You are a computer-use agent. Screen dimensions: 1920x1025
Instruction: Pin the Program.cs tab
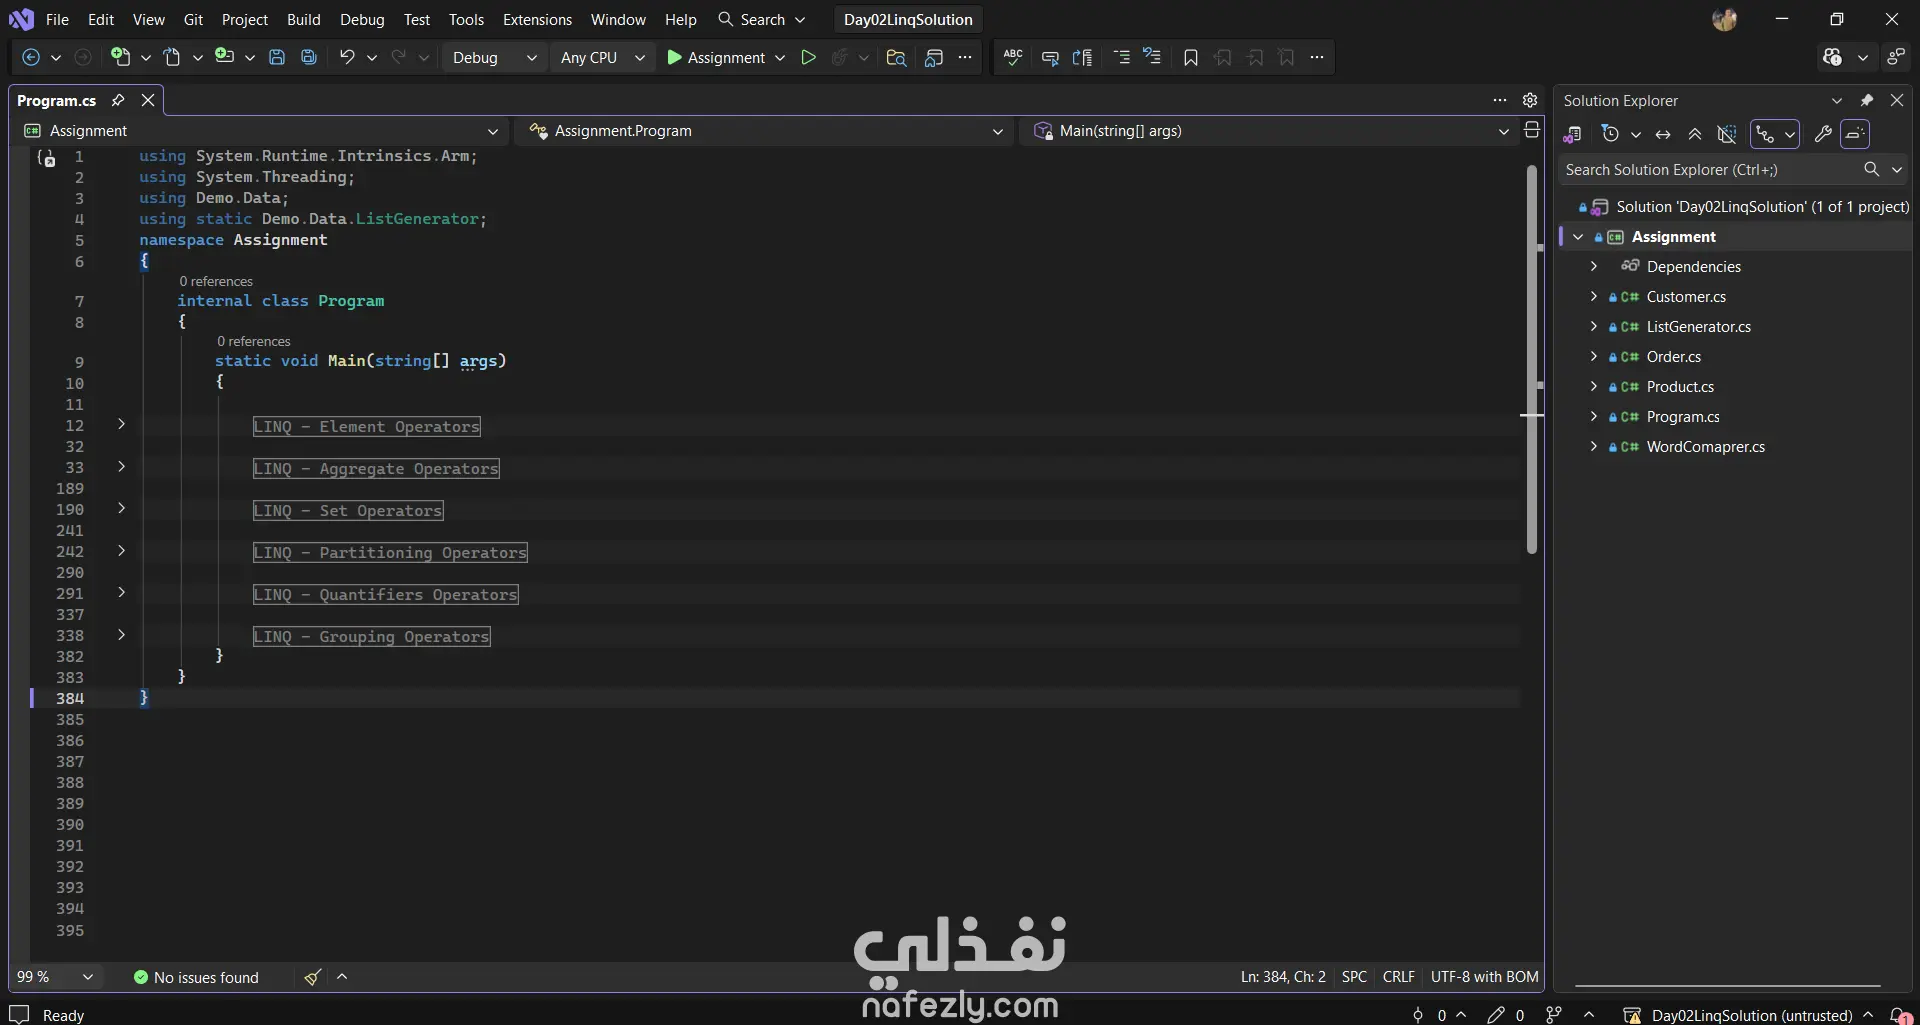point(118,100)
